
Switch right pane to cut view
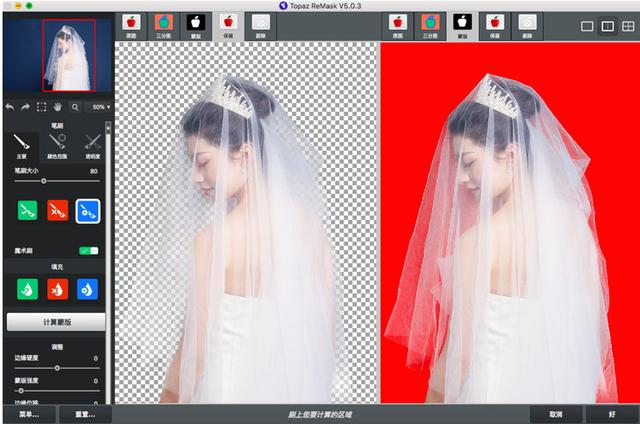pos(527,26)
